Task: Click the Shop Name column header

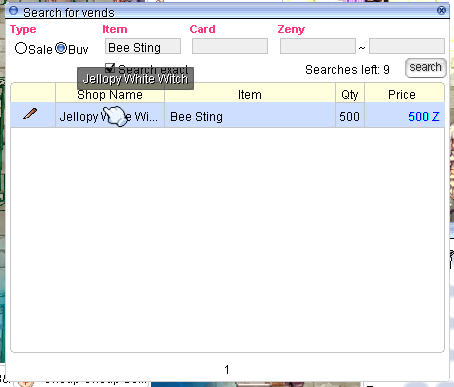Action: 110,95
